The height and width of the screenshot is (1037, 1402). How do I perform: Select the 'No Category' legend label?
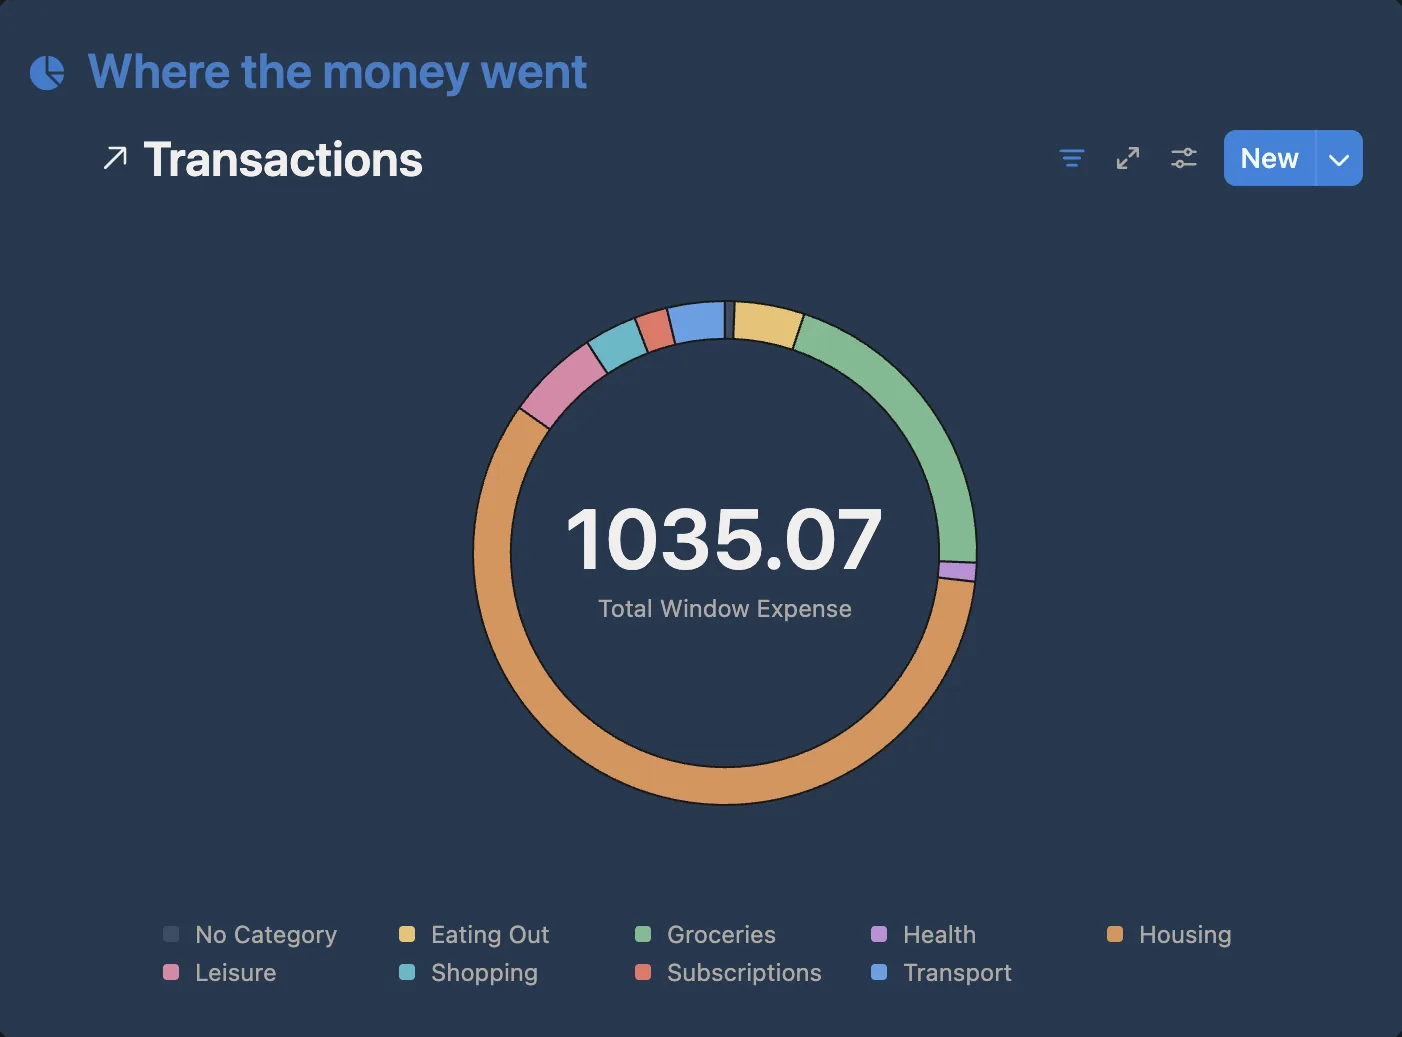click(x=266, y=935)
